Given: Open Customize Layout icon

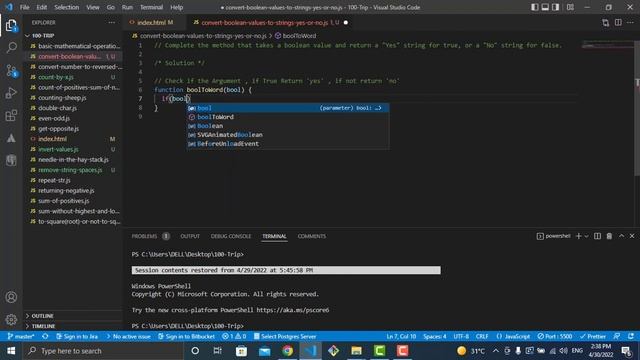Looking at the screenshot, I should coord(570,7).
